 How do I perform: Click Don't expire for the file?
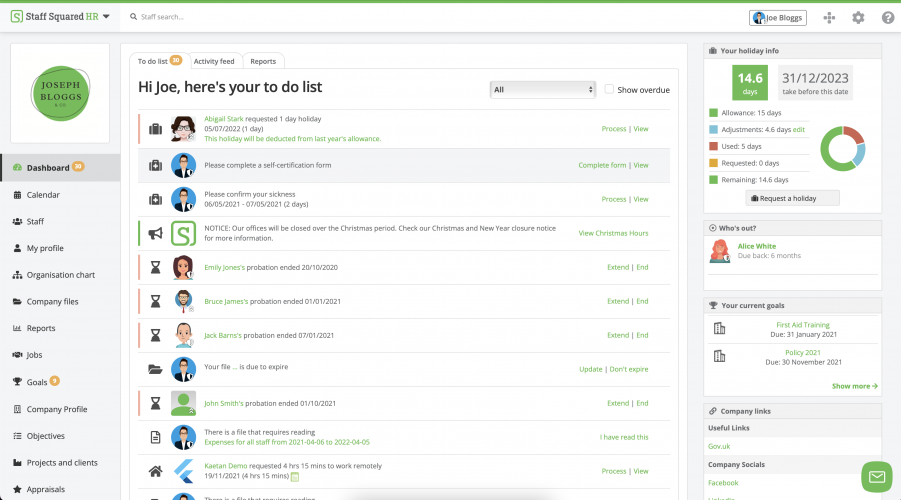click(x=629, y=369)
